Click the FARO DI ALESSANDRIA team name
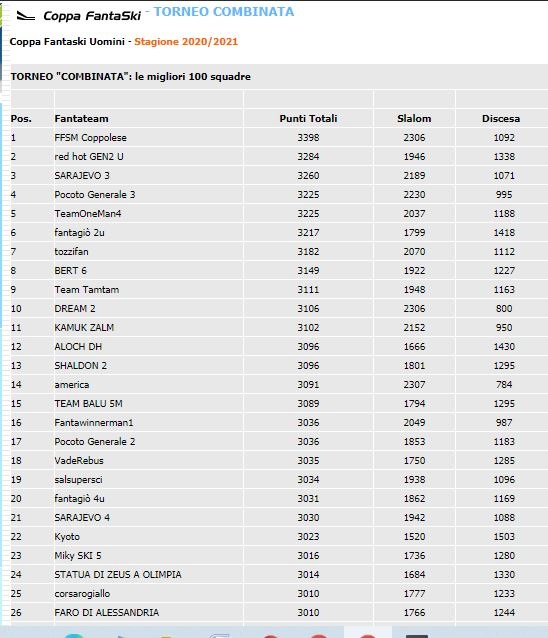This screenshot has height=638, width=548. click(107, 612)
